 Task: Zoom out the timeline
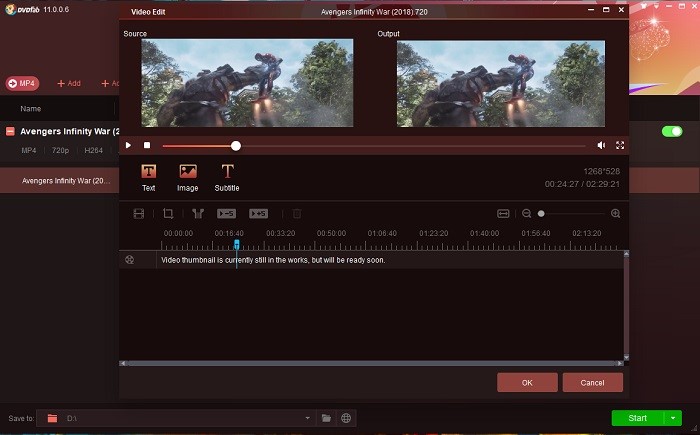click(527, 213)
